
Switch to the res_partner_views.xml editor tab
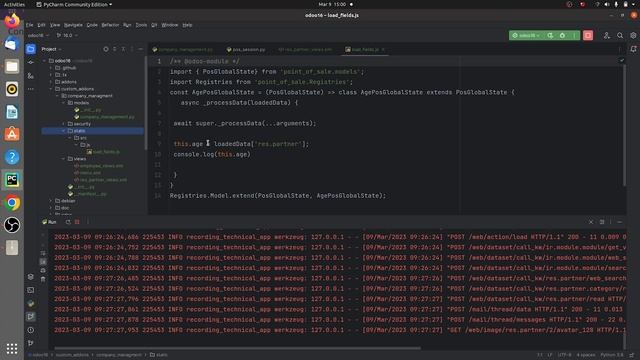coord(305,49)
